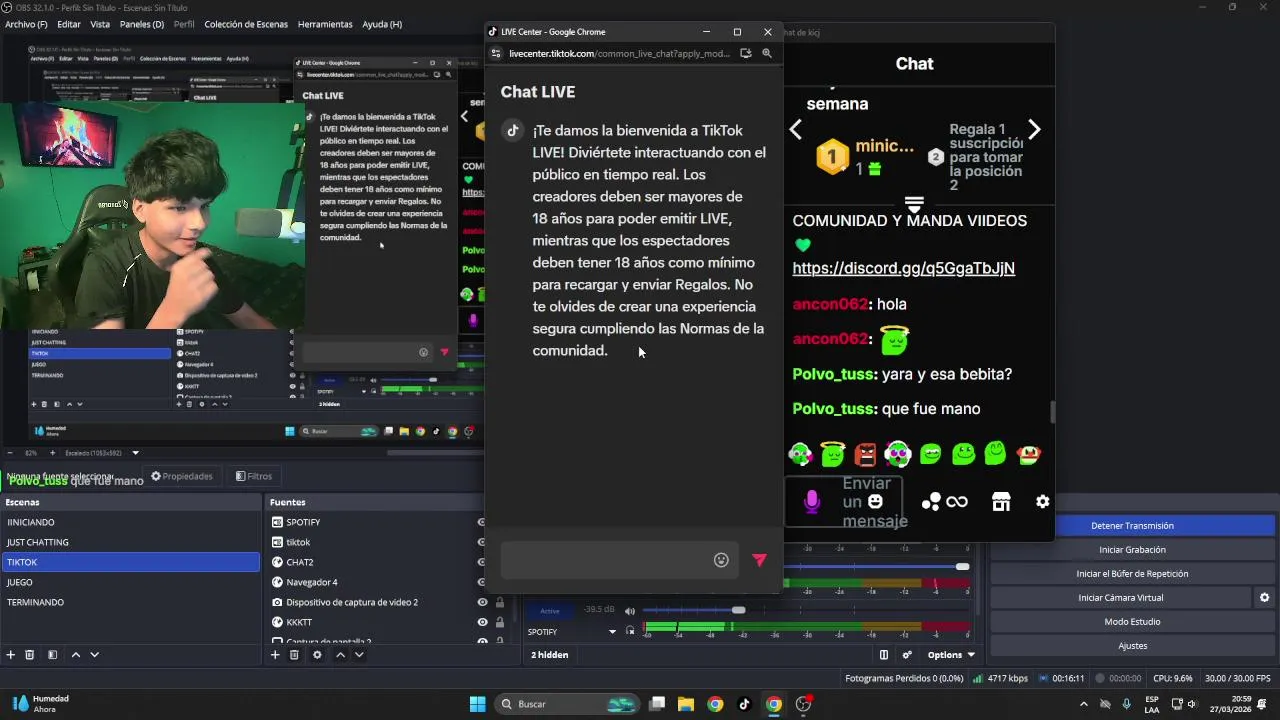Click Iniciar Cámara Virtual button
The height and width of the screenshot is (720, 1280).
tap(1120, 598)
